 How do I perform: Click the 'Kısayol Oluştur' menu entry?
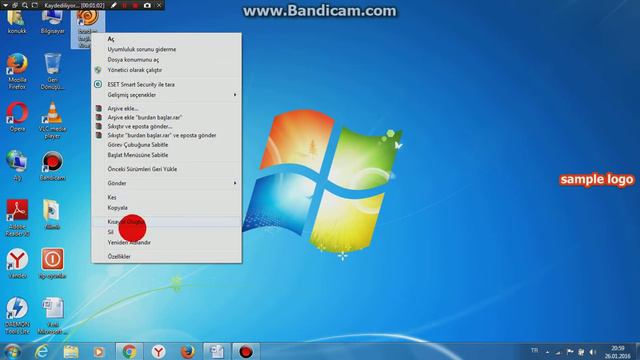pyautogui.click(x=167, y=222)
